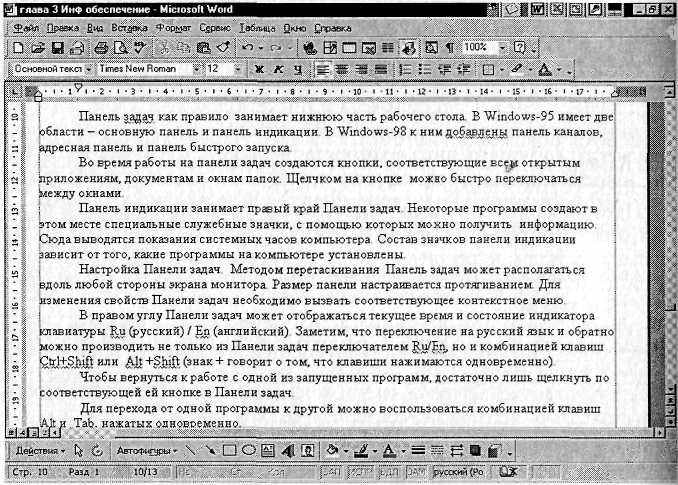Save document with the floppy disk icon

click(x=58, y=48)
